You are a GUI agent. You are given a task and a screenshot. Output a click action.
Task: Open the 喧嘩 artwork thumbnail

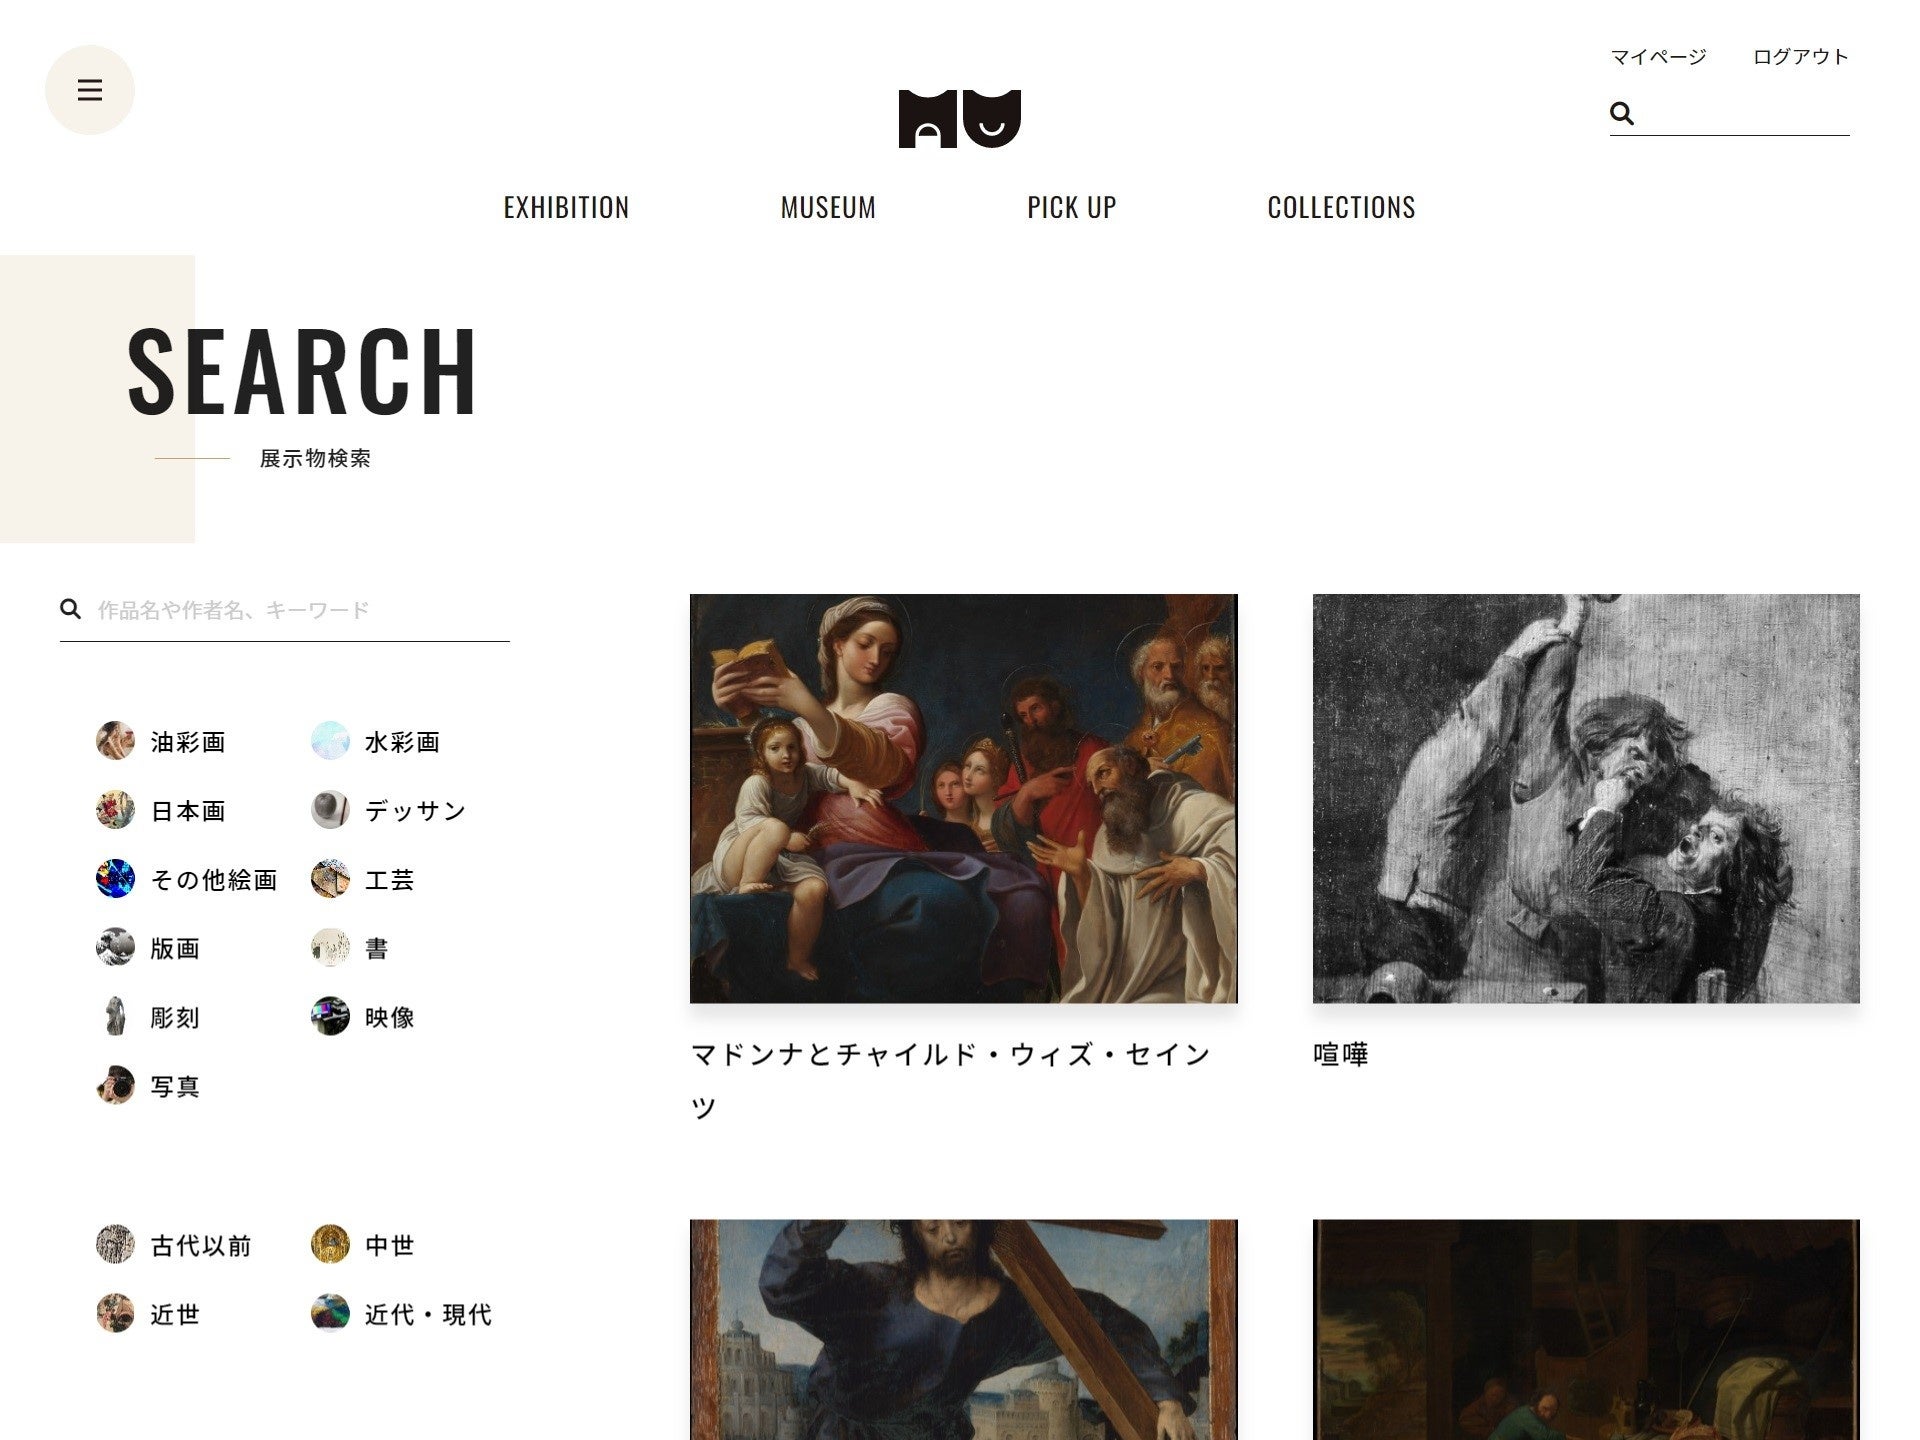pyautogui.click(x=1586, y=798)
